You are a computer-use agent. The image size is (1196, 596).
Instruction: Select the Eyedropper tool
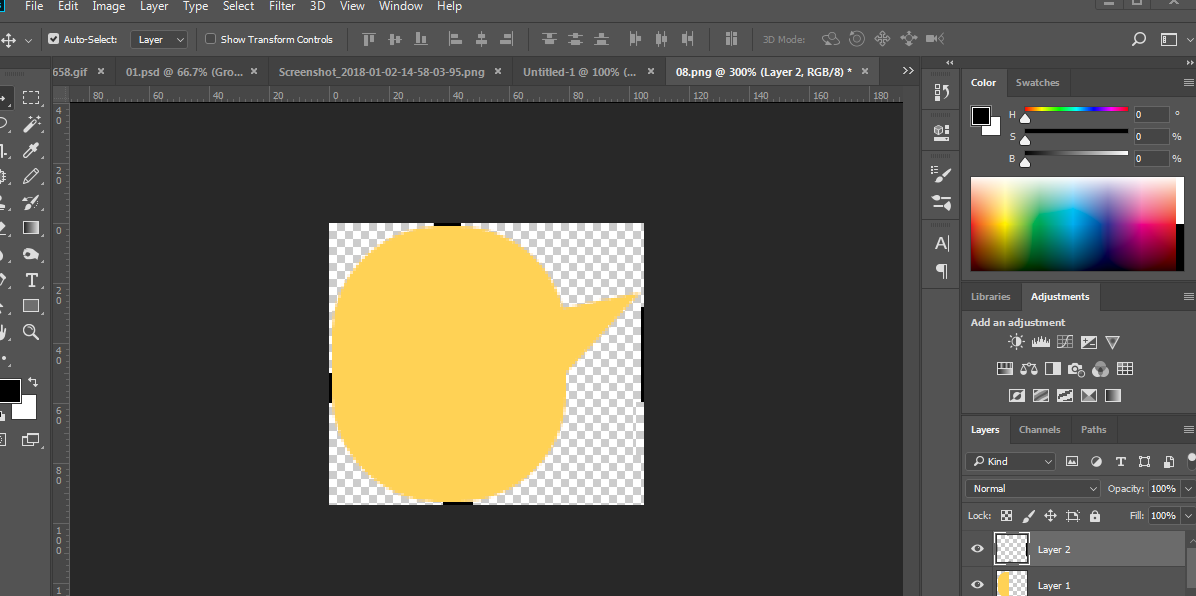coord(31,150)
